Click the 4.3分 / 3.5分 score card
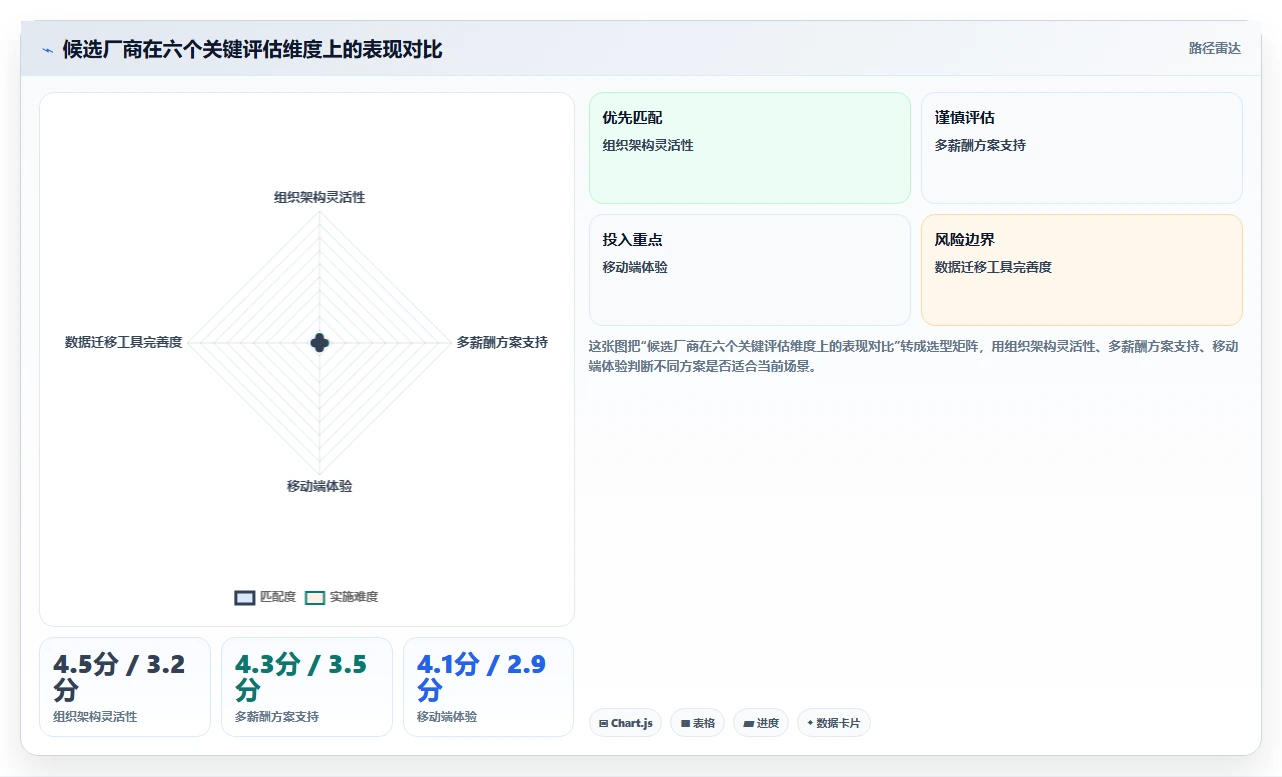The width and height of the screenshot is (1282, 777). (x=307, y=687)
